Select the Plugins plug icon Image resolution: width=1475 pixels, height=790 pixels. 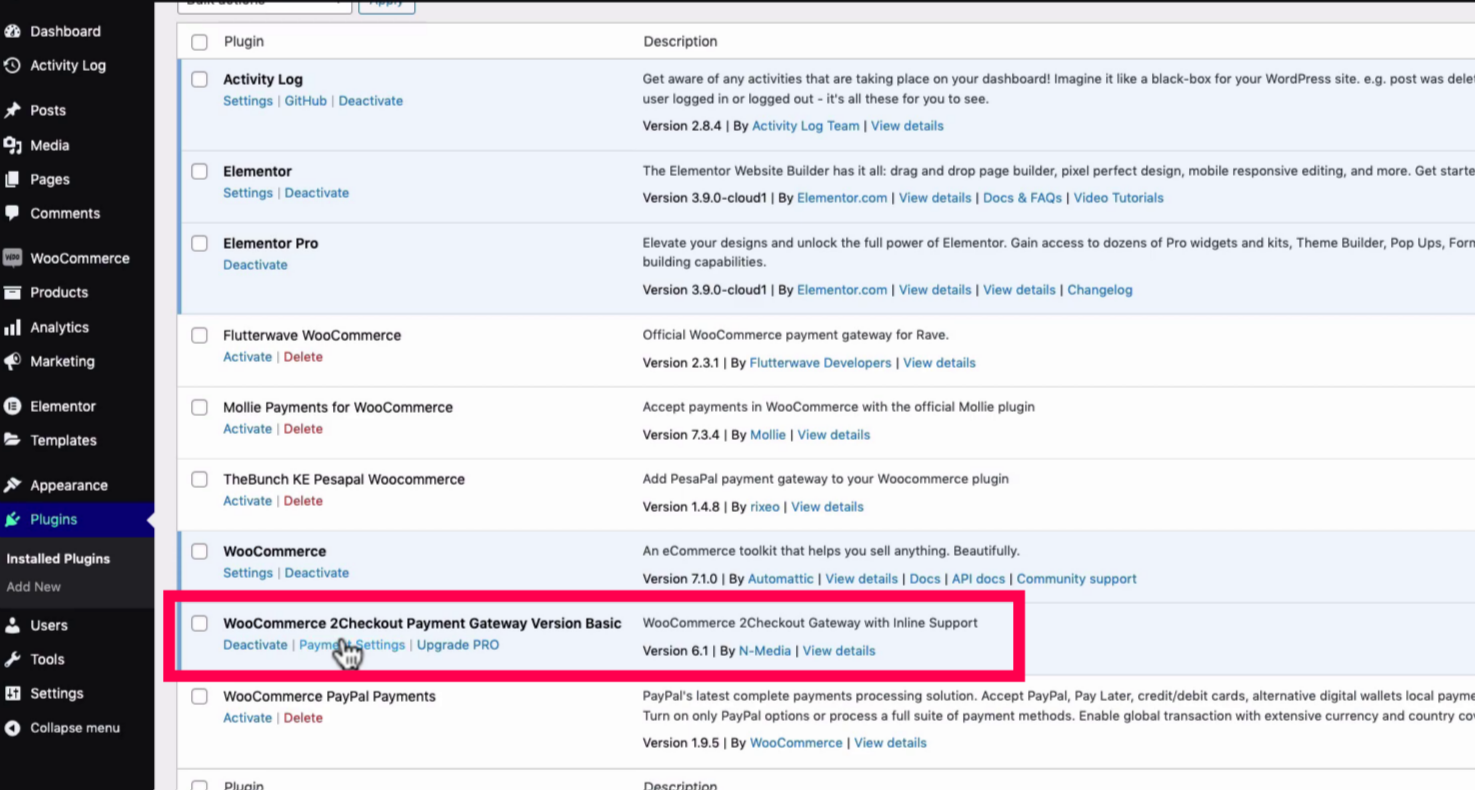[13, 520]
